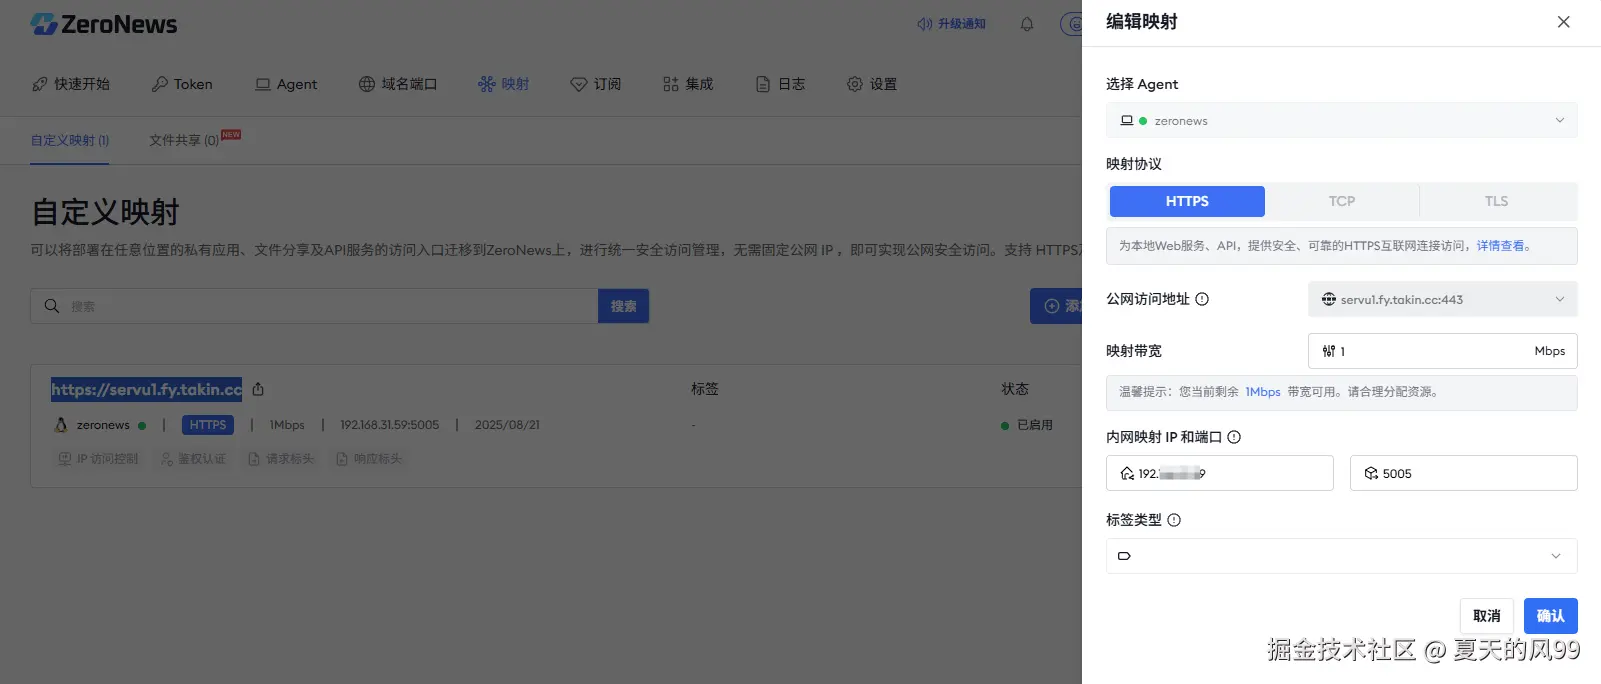Click the 1Mbps value in mapping row
1601x684 pixels.
coord(287,425)
